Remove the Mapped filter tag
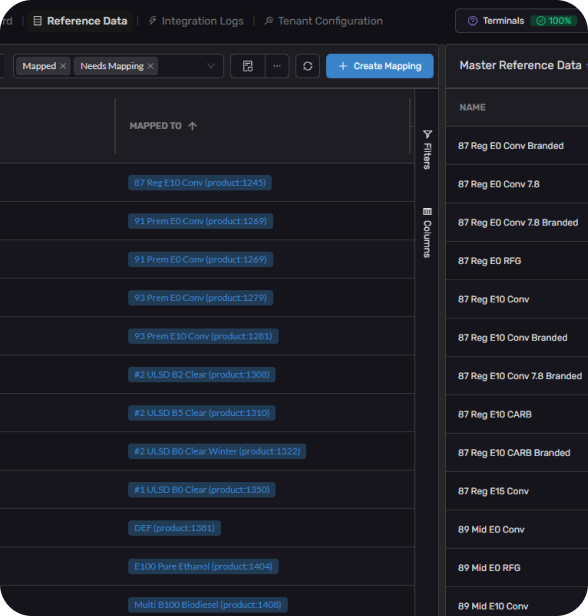The width and height of the screenshot is (588, 616). coord(63,66)
